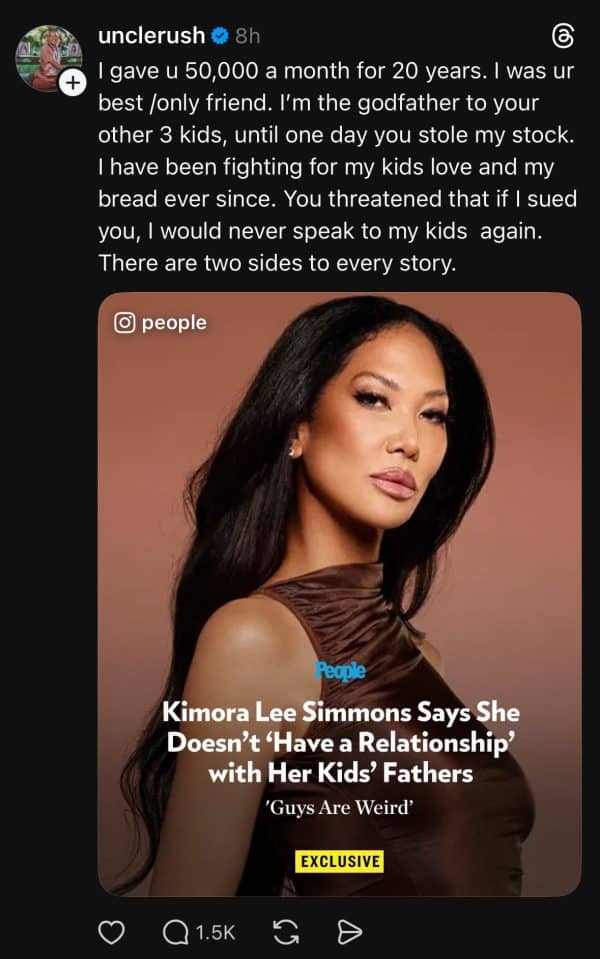Like the post with the heart icon
Image resolution: width=600 pixels, height=959 pixels.
click(x=111, y=932)
